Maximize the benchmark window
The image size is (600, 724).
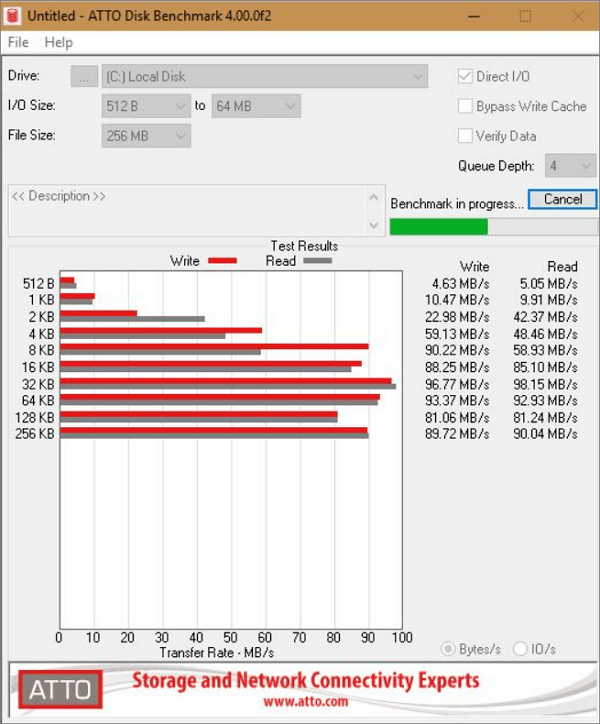(x=525, y=16)
